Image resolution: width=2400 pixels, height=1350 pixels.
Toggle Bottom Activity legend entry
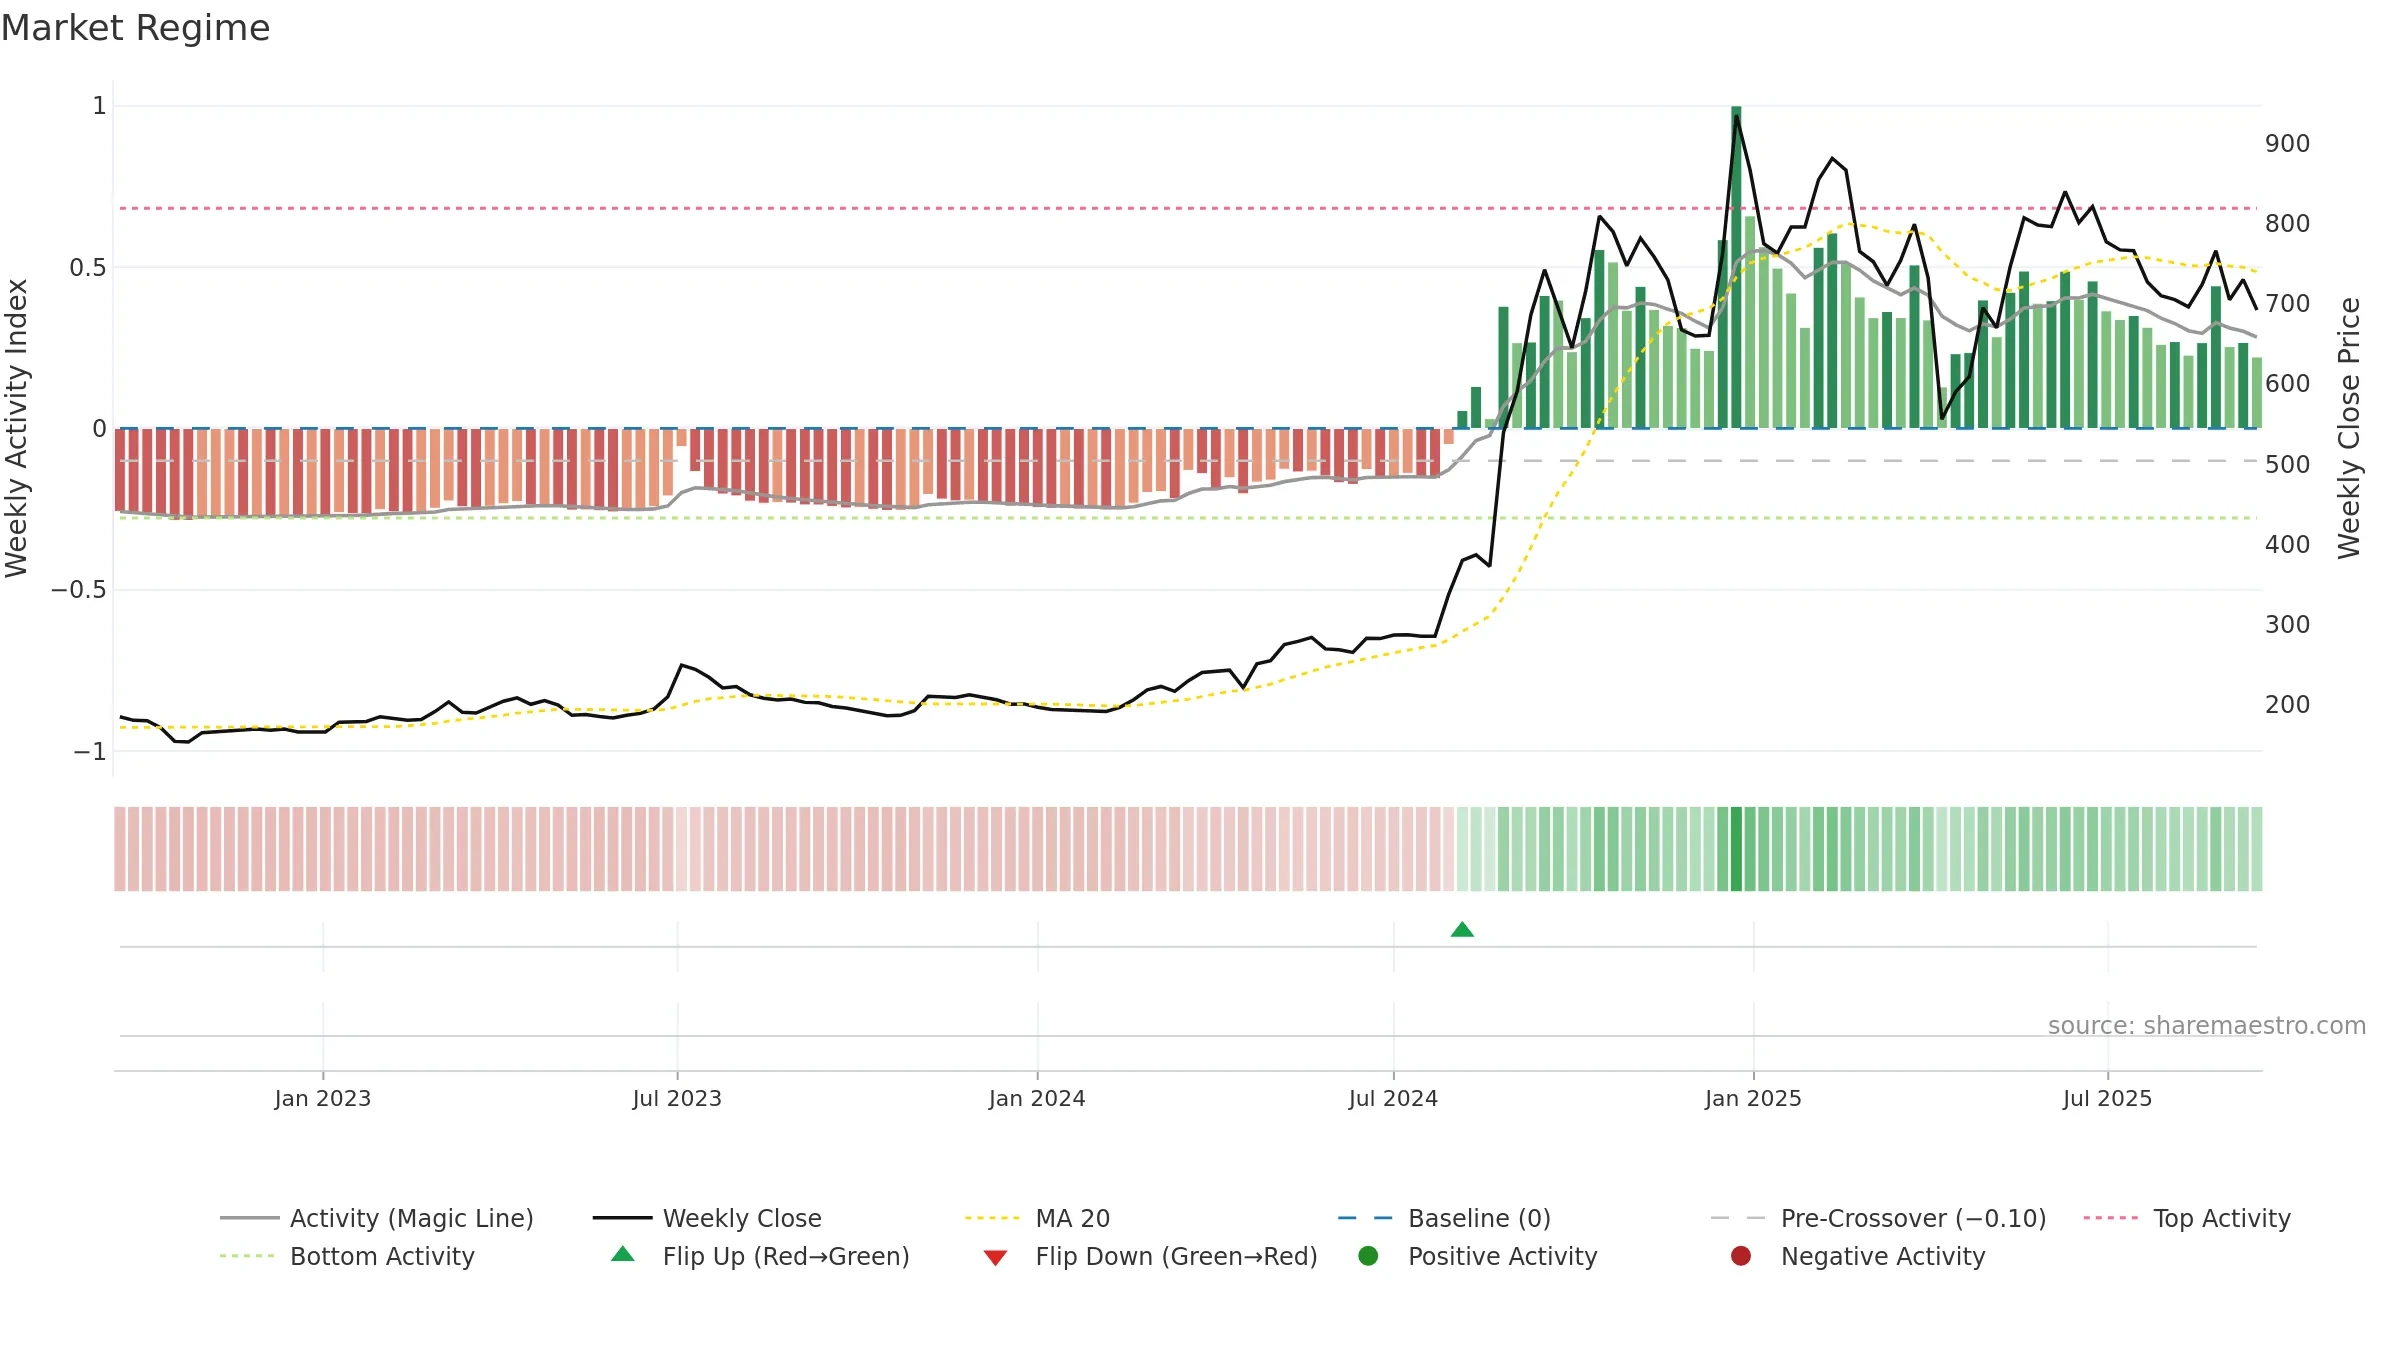(347, 1256)
